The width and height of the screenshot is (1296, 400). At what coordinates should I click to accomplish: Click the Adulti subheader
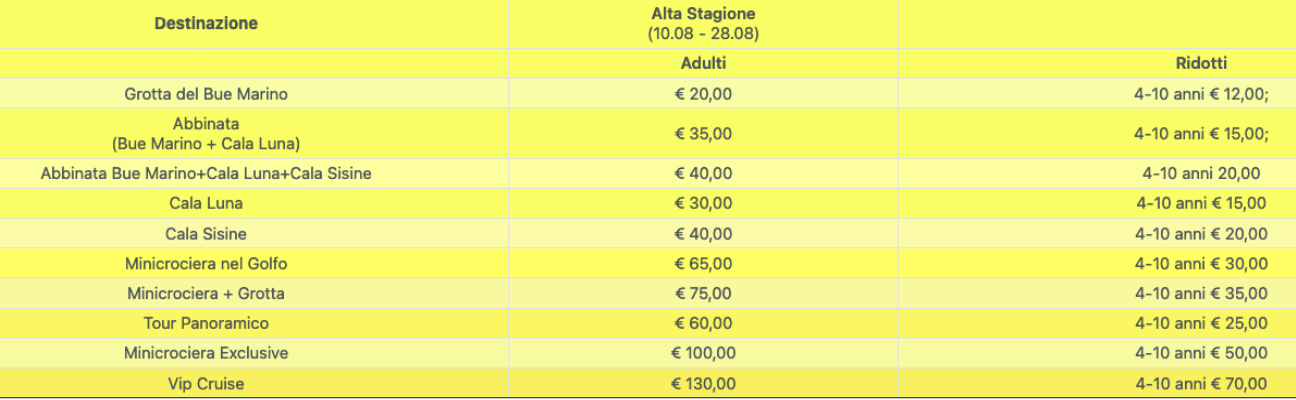point(703,64)
